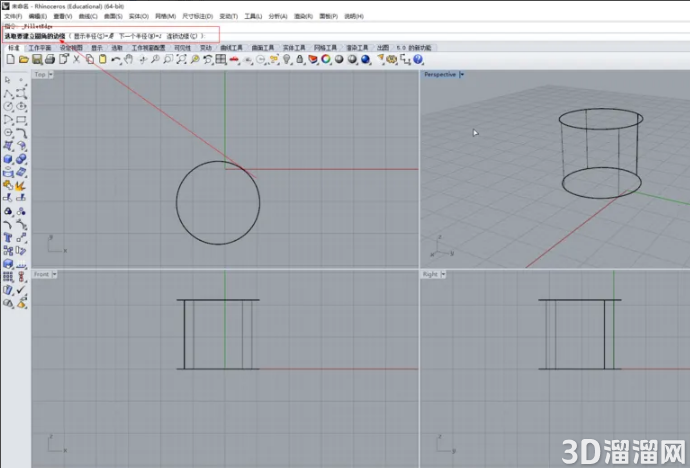Screen dimensions: 690x468
Task: Click the Front viewport title label
Action: tap(41, 274)
